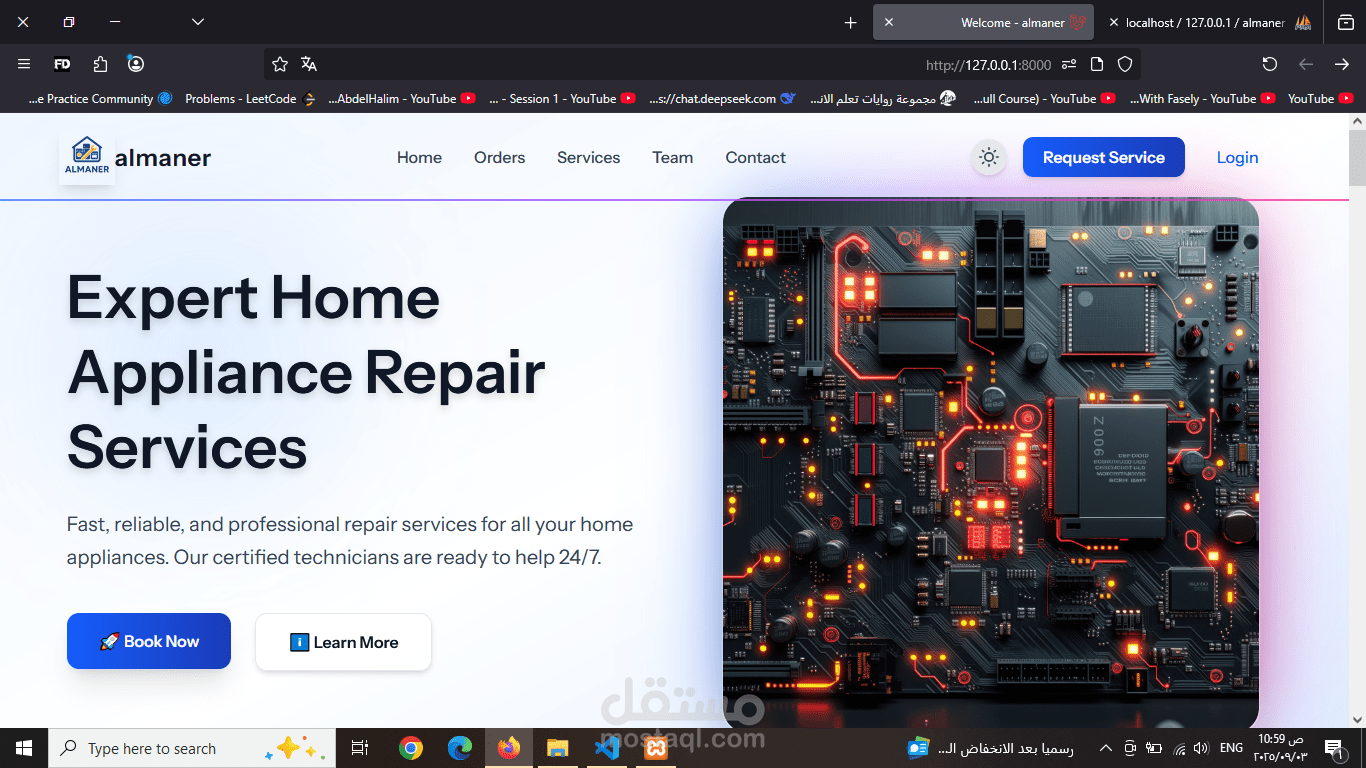
Task: Open File Explorer from the taskbar
Action: (x=557, y=748)
